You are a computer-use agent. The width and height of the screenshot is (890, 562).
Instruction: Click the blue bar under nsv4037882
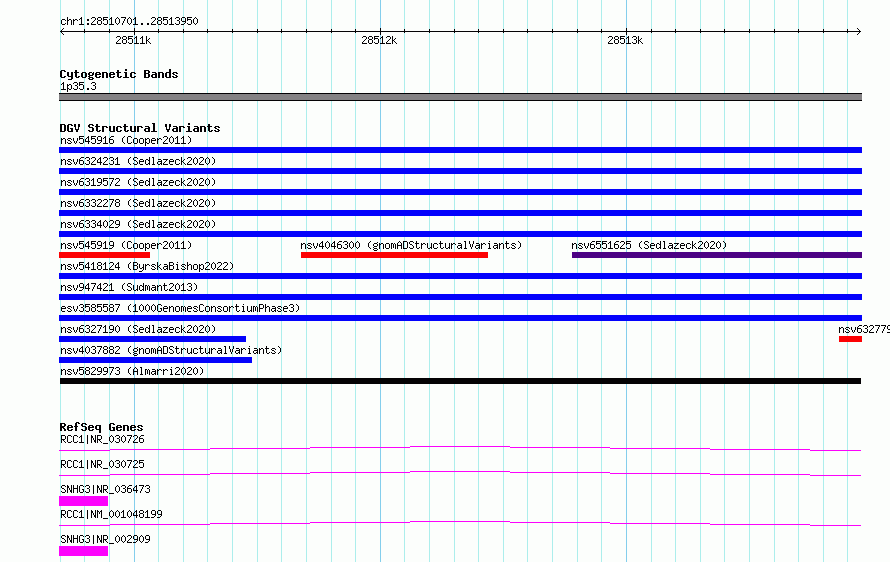coord(156,360)
